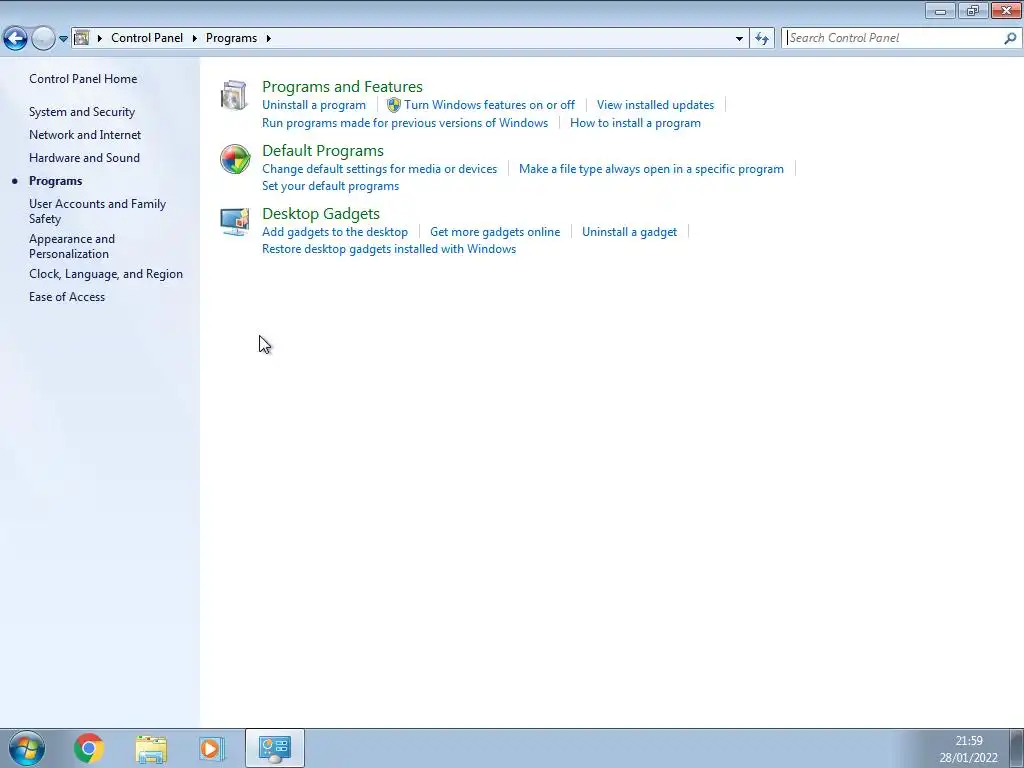Click the Refresh button in address bar
The height and width of the screenshot is (768, 1024).
(x=762, y=39)
